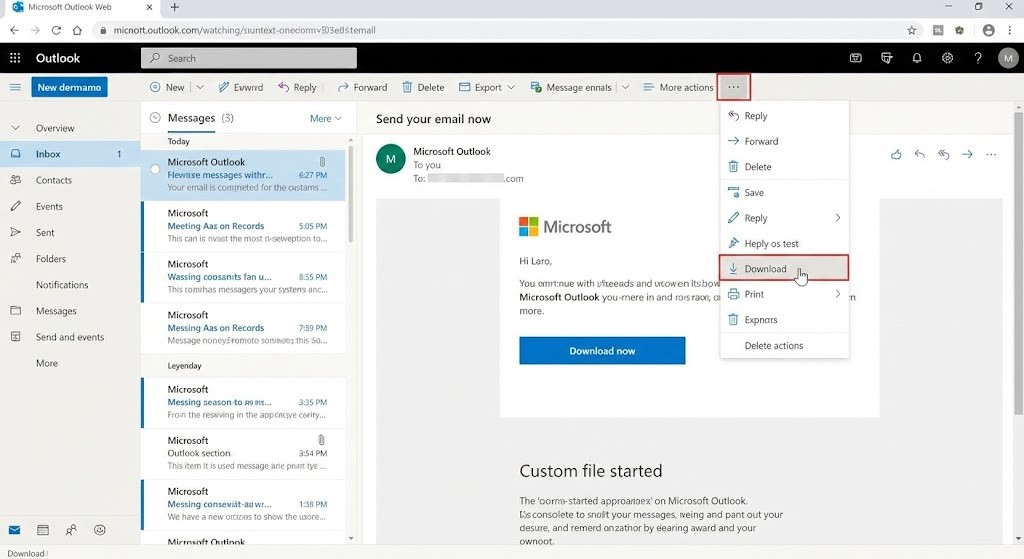Open the Mere filter dropdown
Viewport: 1024px width, 559px height.
point(325,118)
